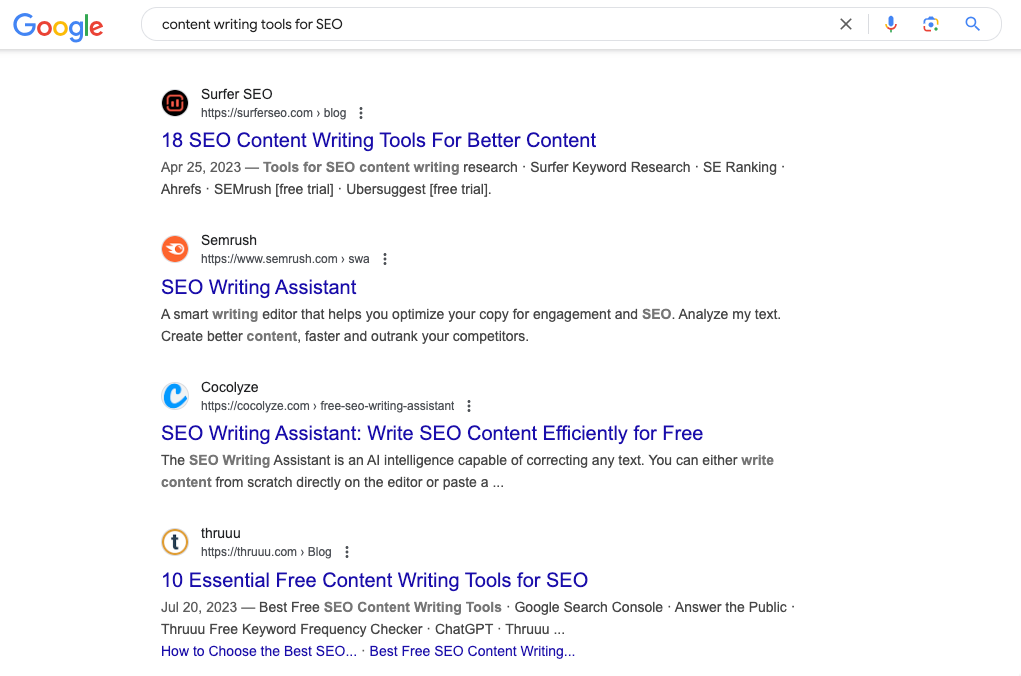Click the "Apr 25, 2023" snippet date
The image size is (1021, 676).
[x=201, y=167]
